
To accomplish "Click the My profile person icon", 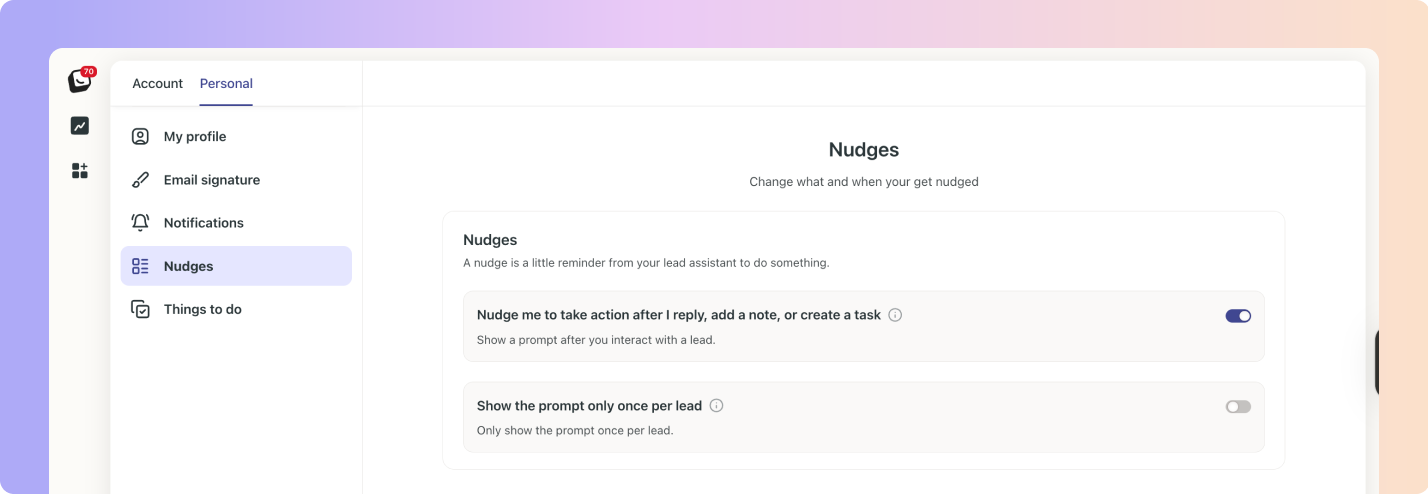I will tap(141, 137).
